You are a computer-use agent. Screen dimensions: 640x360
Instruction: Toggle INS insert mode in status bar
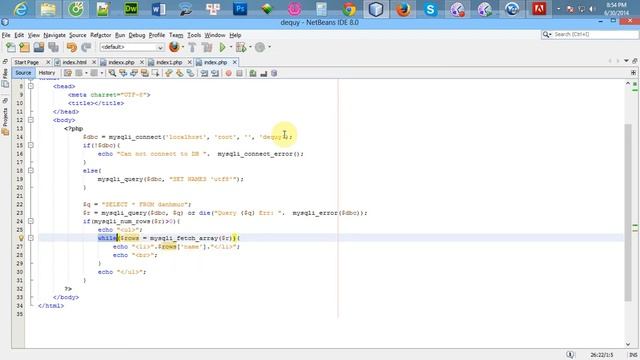[x=633, y=355]
